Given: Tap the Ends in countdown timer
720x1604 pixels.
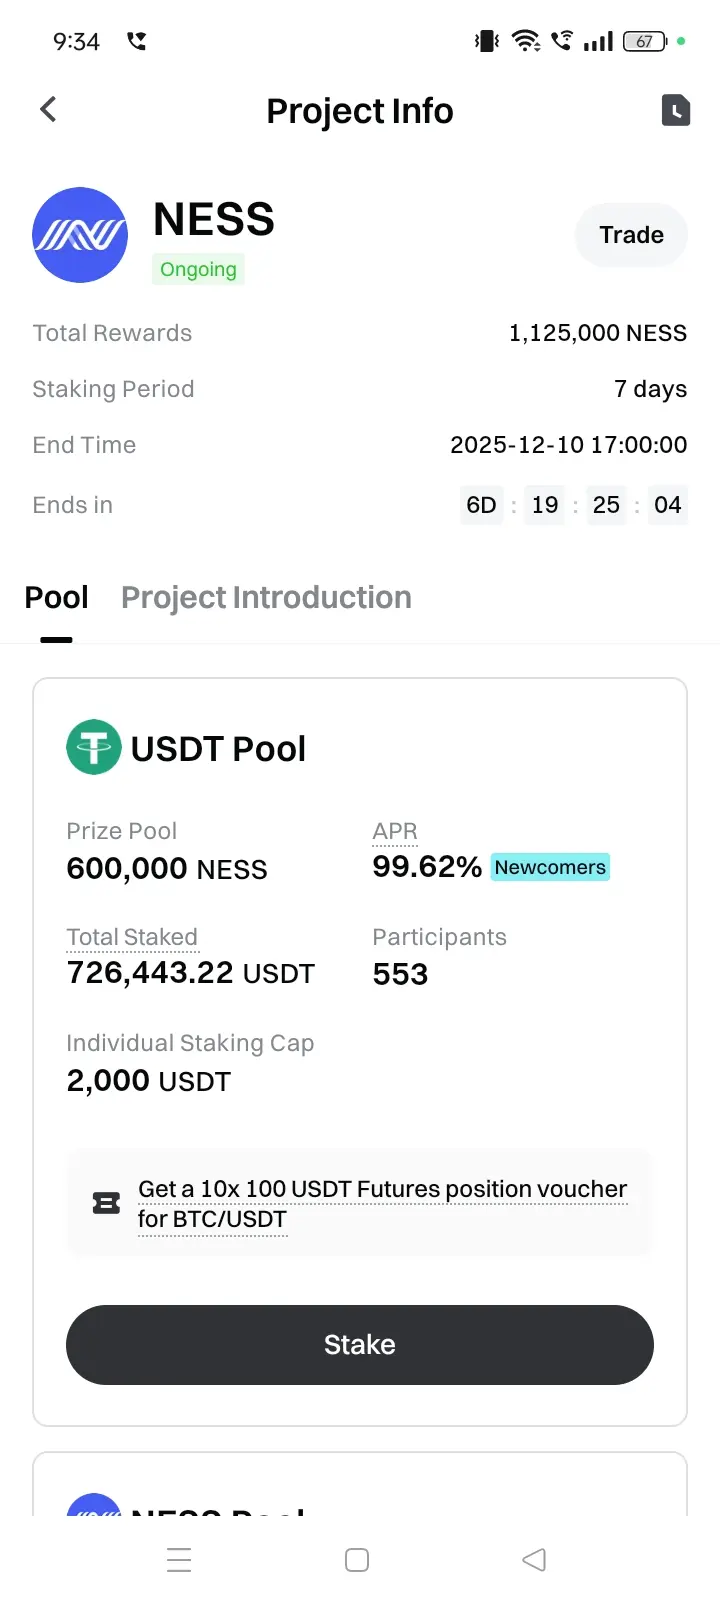Looking at the screenshot, I should pos(574,505).
